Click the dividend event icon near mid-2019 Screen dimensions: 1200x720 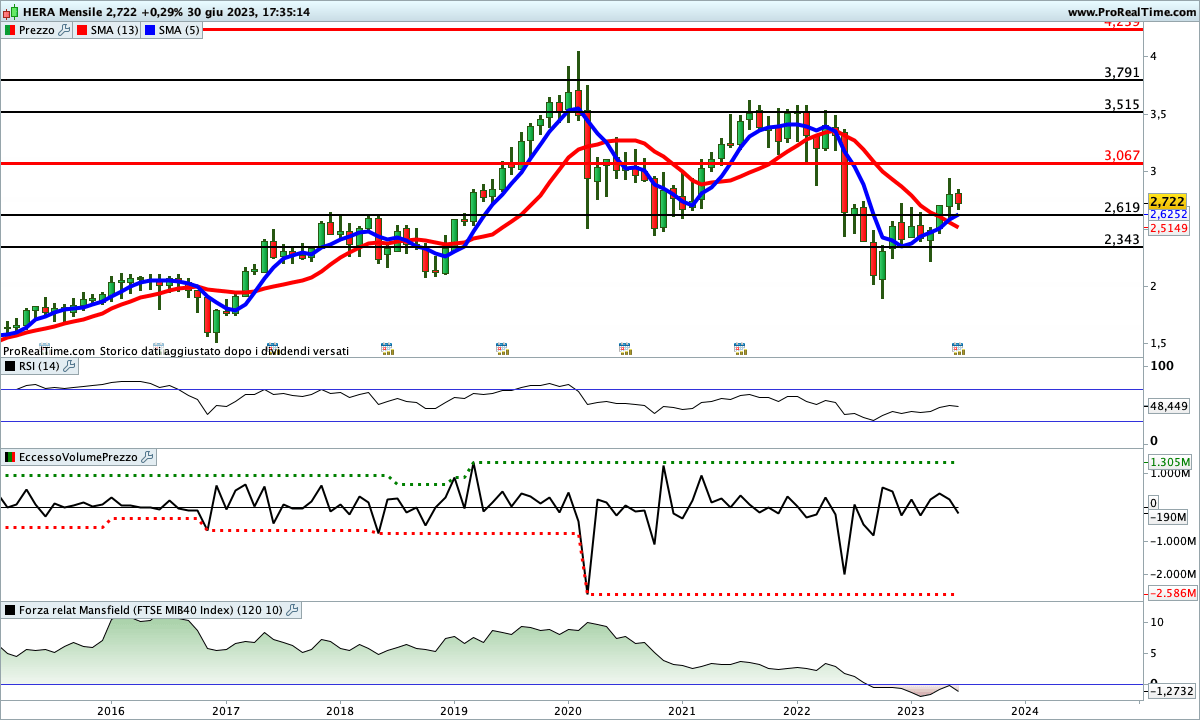pos(503,349)
